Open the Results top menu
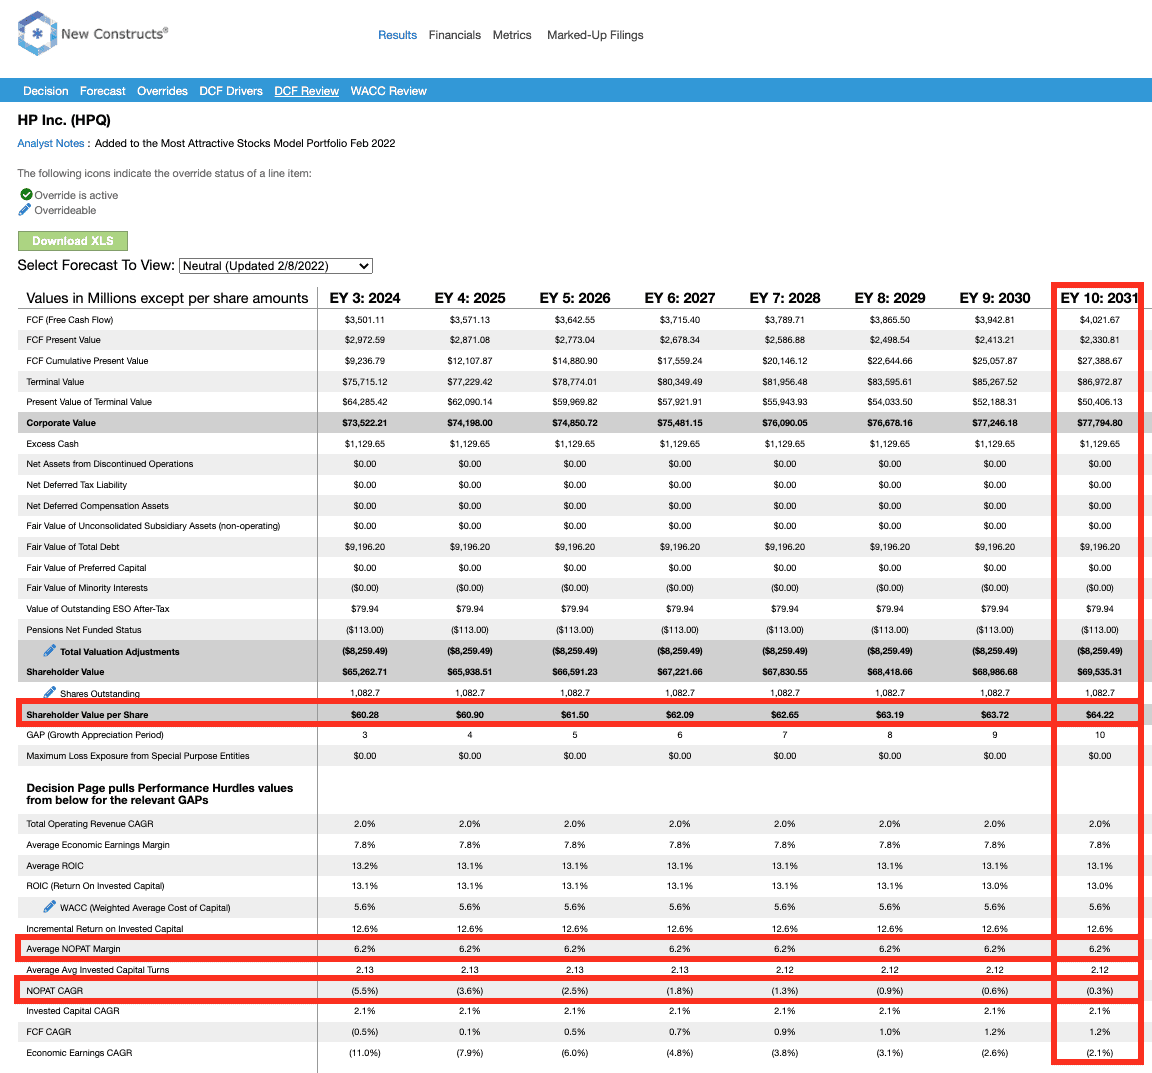The image size is (1152, 1073). point(397,35)
